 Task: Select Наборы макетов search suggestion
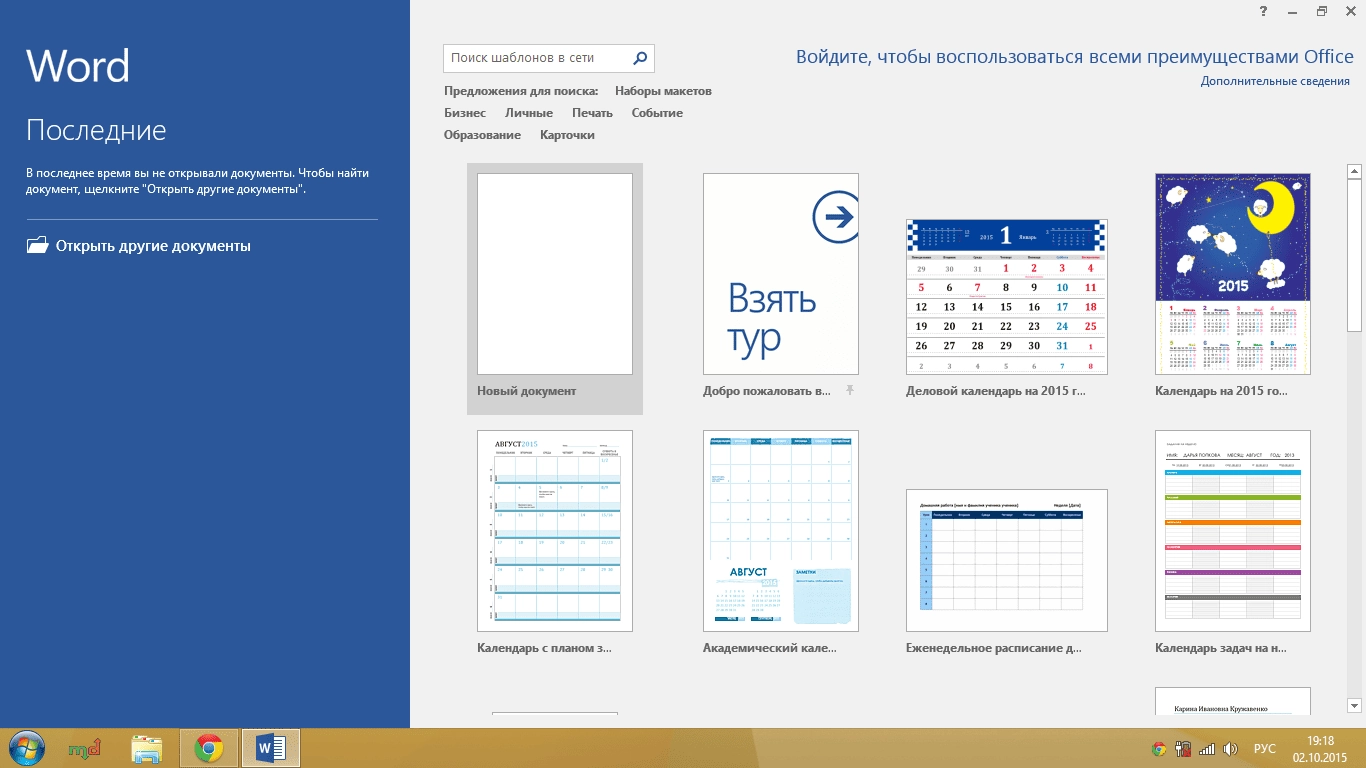pyautogui.click(x=663, y=91)
